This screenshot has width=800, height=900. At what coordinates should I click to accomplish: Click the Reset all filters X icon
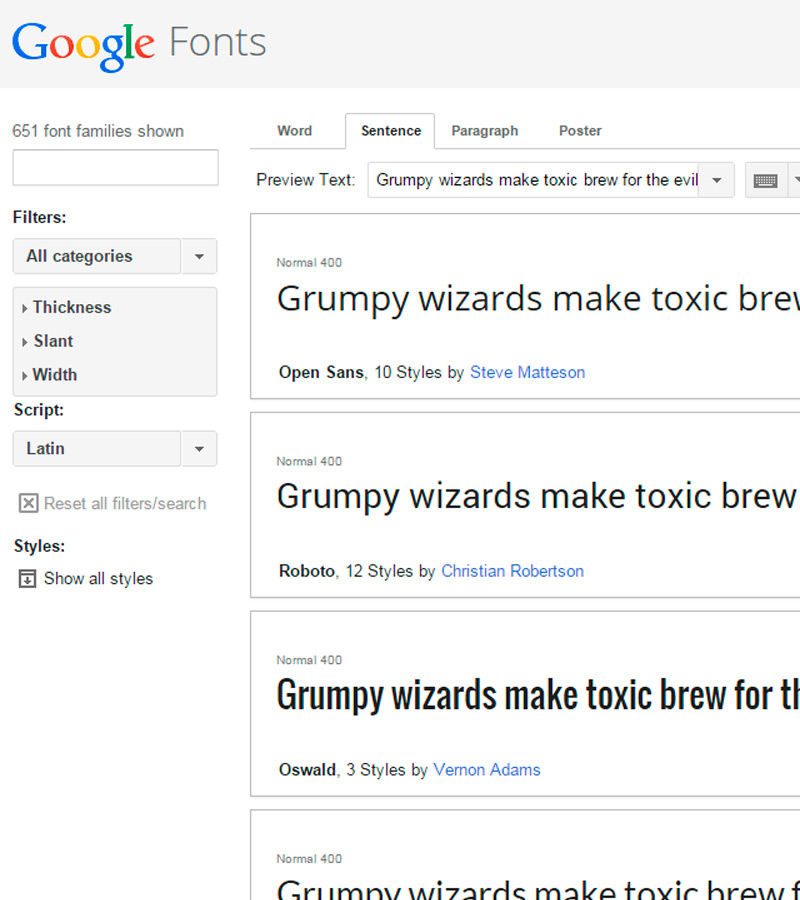click(29, 504)
